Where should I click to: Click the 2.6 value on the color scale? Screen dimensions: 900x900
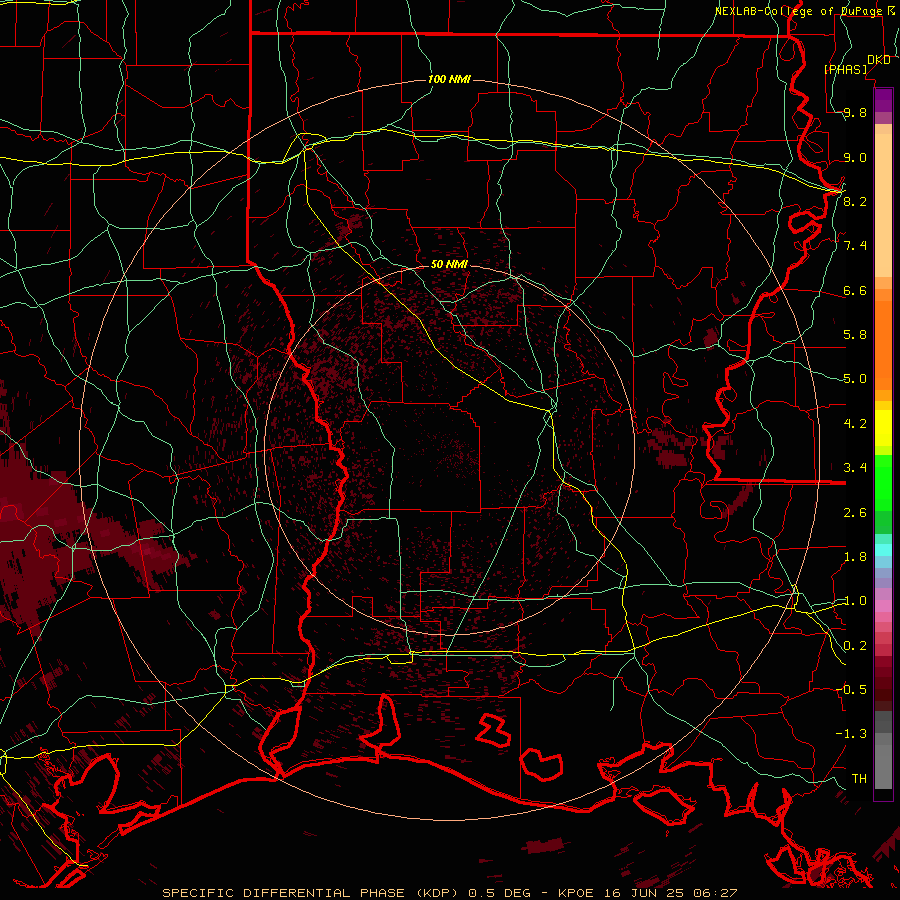[x=855, y=513]
